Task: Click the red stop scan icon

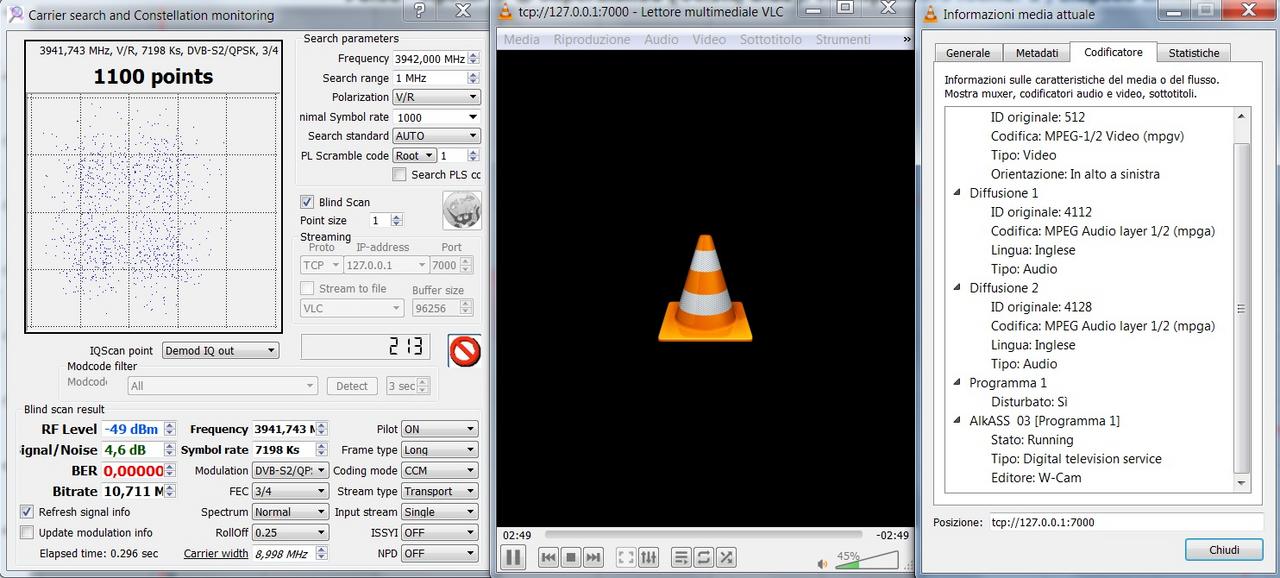Action: coord(465,350)
